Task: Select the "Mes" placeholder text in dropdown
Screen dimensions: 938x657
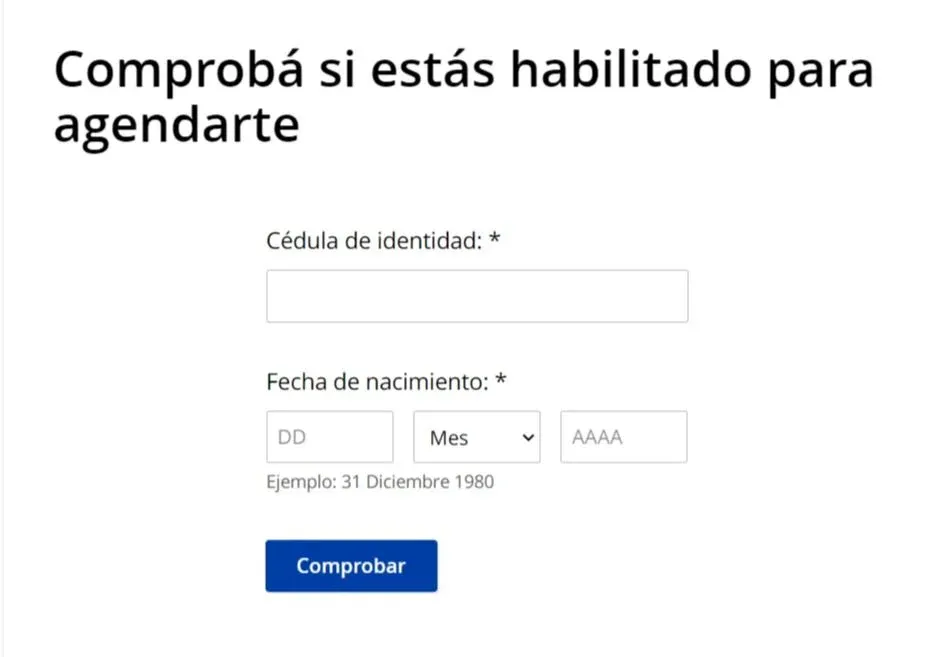Action: [449, 438]
